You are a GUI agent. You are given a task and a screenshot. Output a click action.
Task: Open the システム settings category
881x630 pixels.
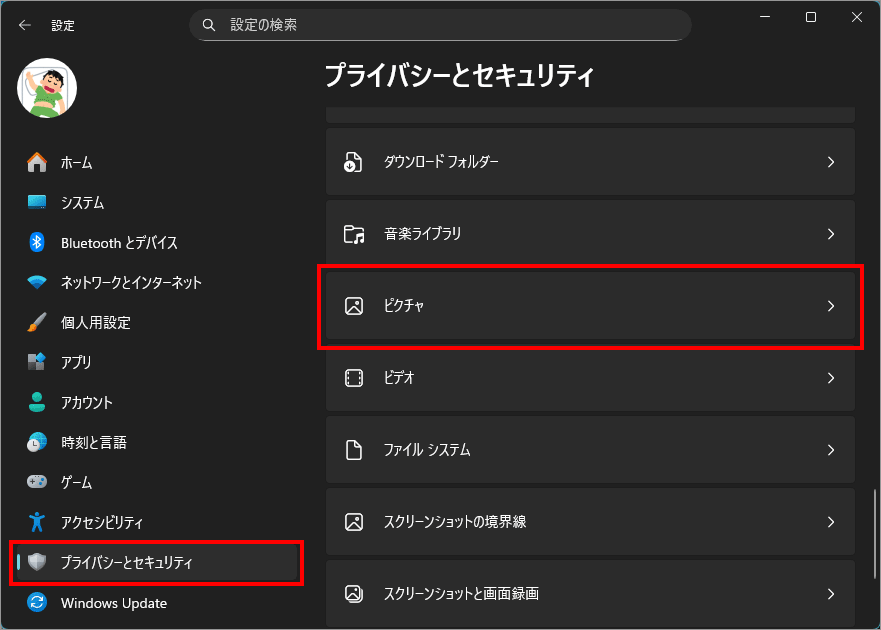tap(82, 202)
